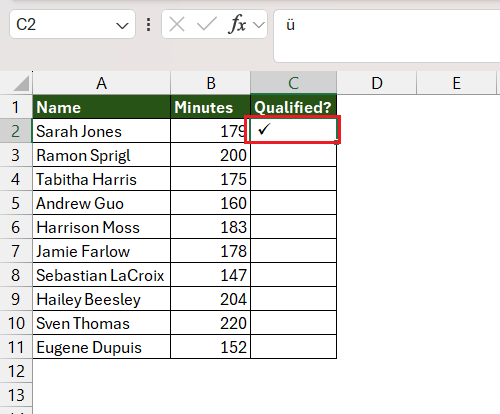
Task: Click the Enter checkmark formula bar icon
Action: [x=207, y=24]
